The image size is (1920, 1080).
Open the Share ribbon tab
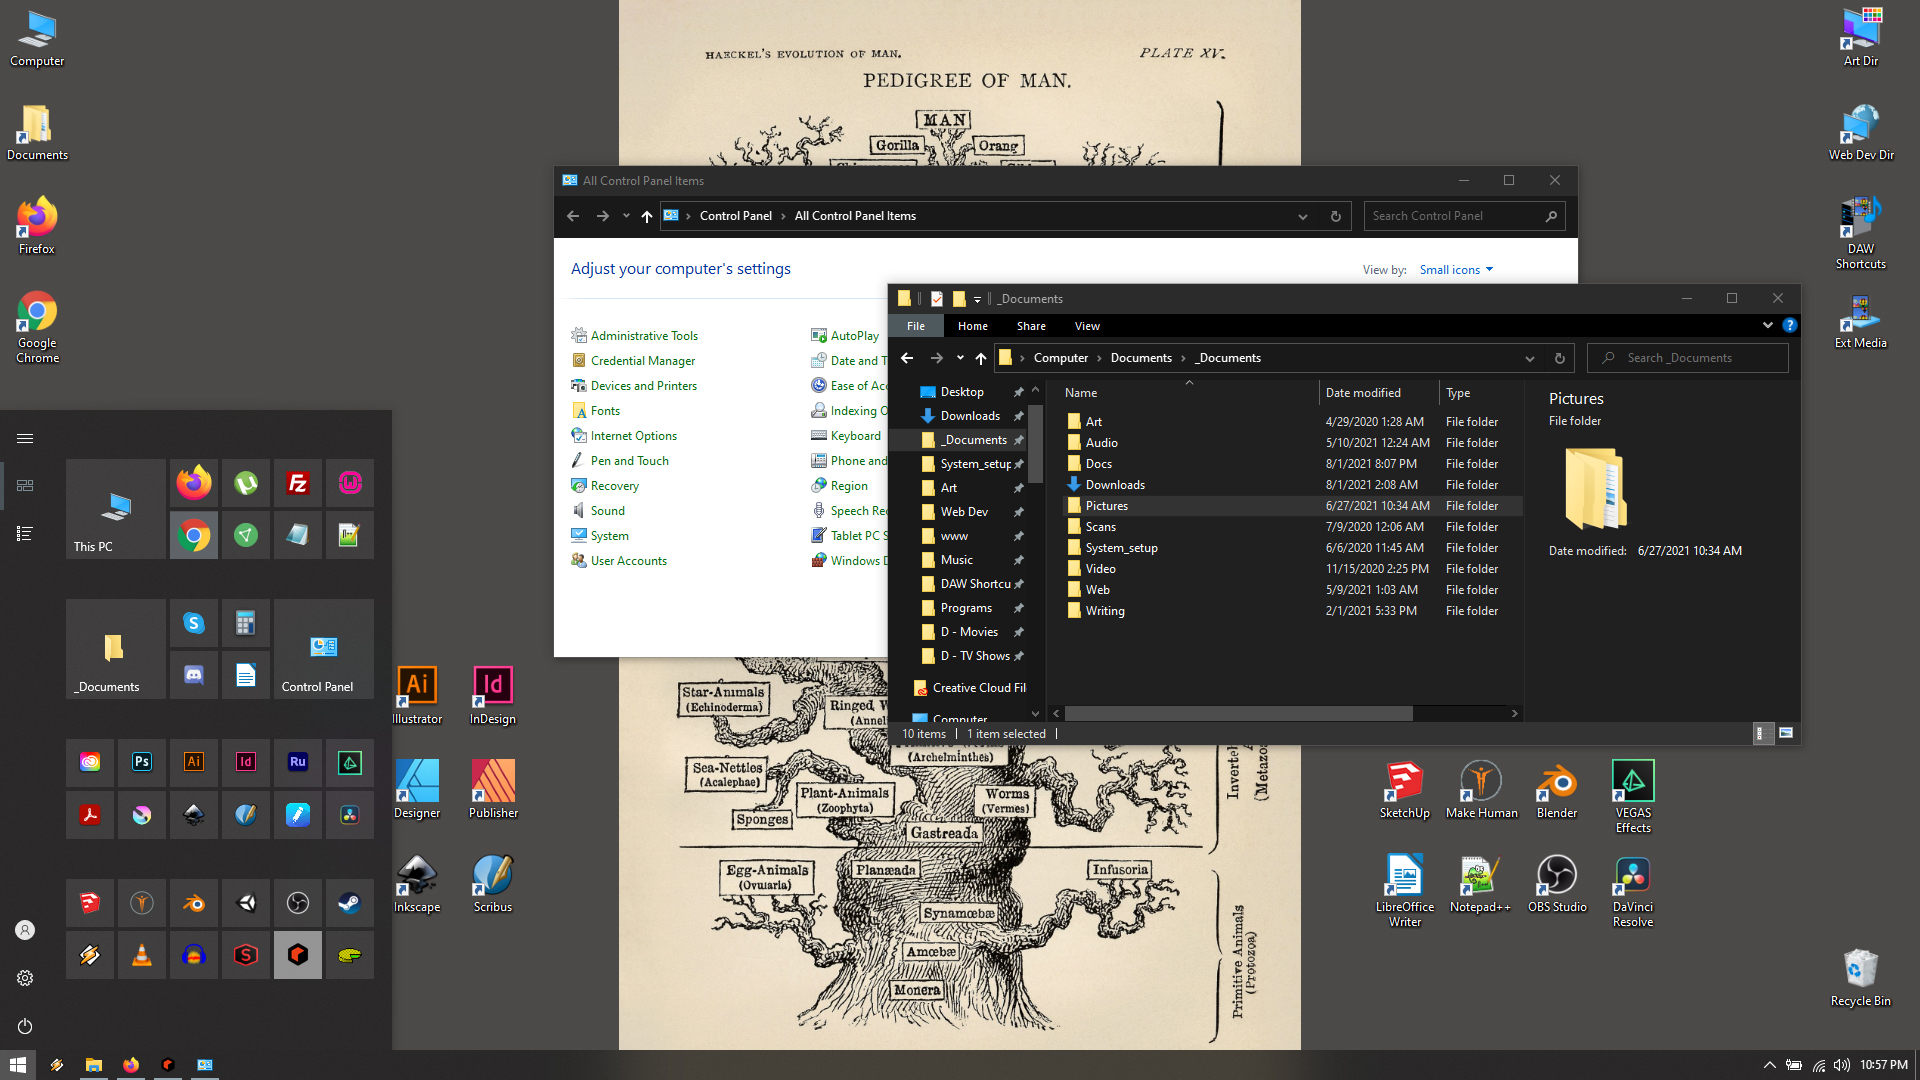pyautogui.click(x=1031, y=326)
